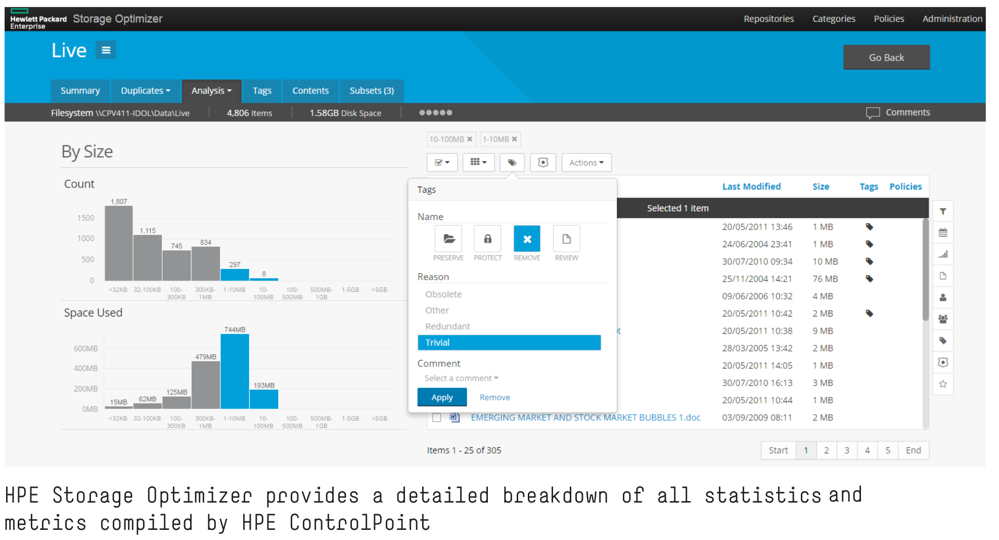Go to page 2 in pagination
Screen dimensions: 999x540
tap(826, 450)
